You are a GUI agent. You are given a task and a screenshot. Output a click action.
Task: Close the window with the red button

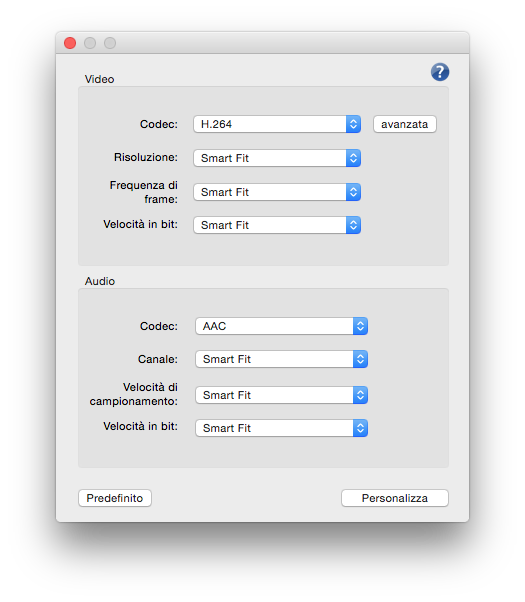70,43
